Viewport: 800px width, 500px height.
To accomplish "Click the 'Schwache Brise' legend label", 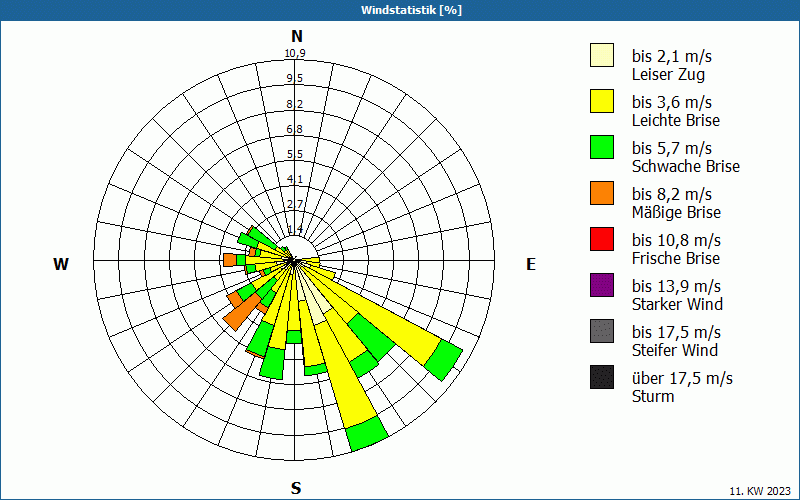I will 686,166.
